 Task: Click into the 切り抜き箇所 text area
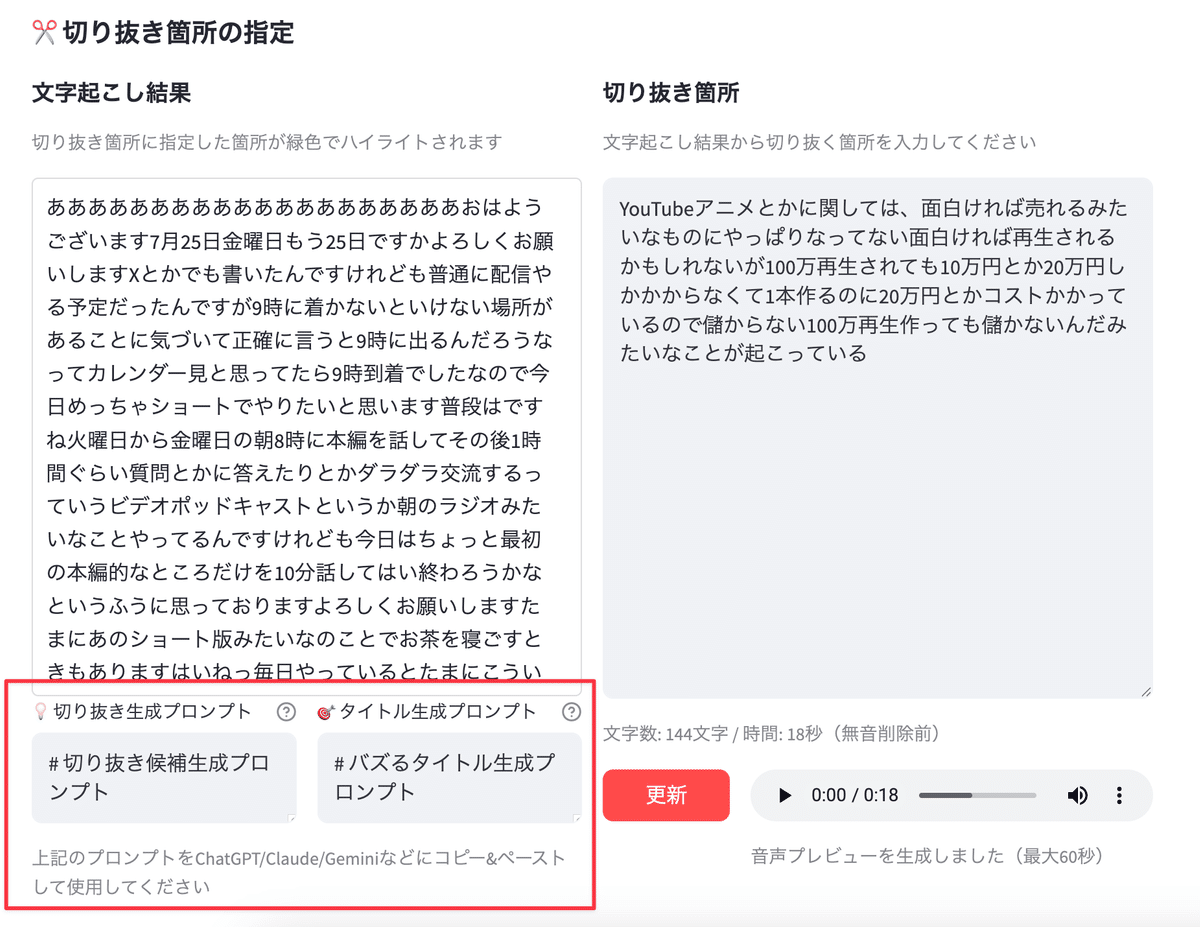click(877, 438)
